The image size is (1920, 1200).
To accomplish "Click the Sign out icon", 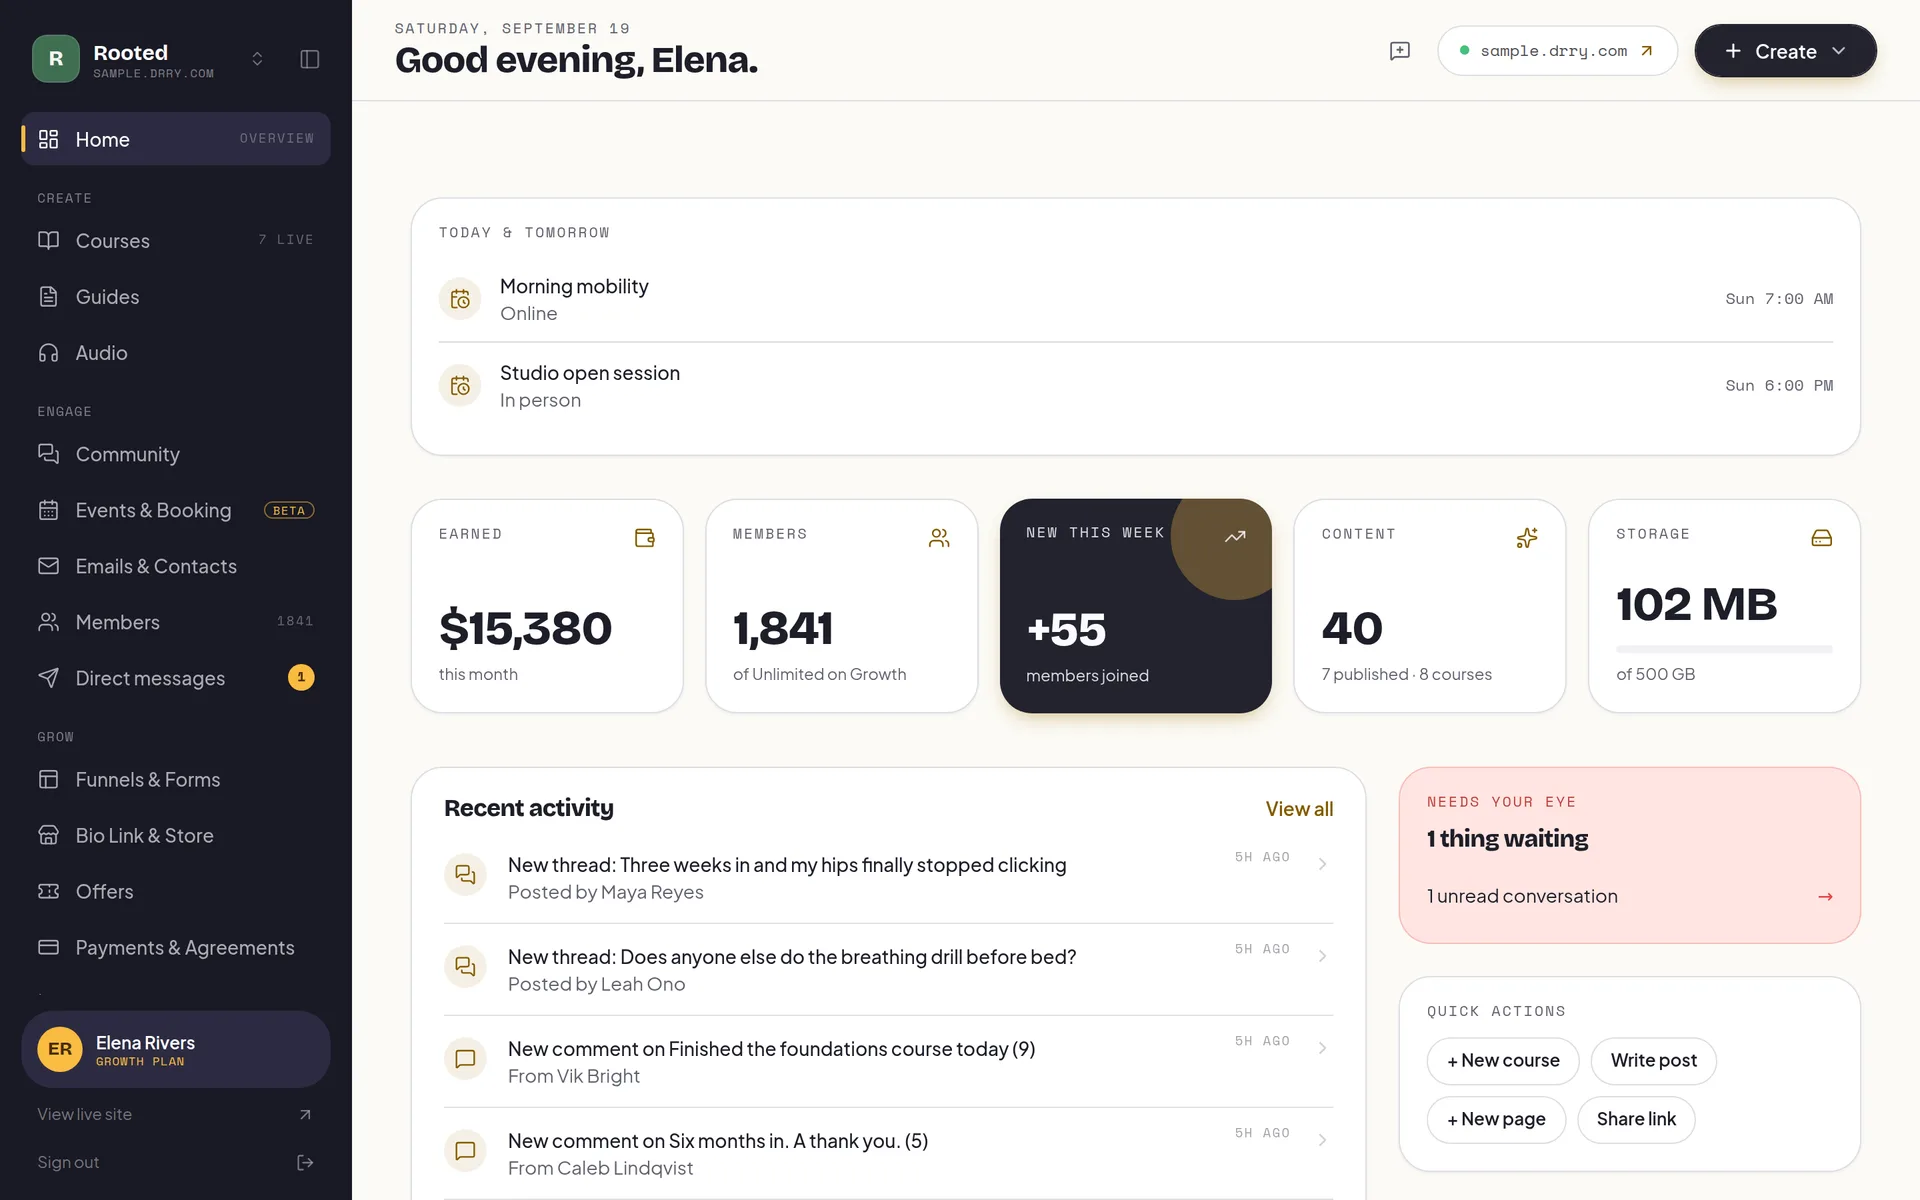I will [306, 1162].
